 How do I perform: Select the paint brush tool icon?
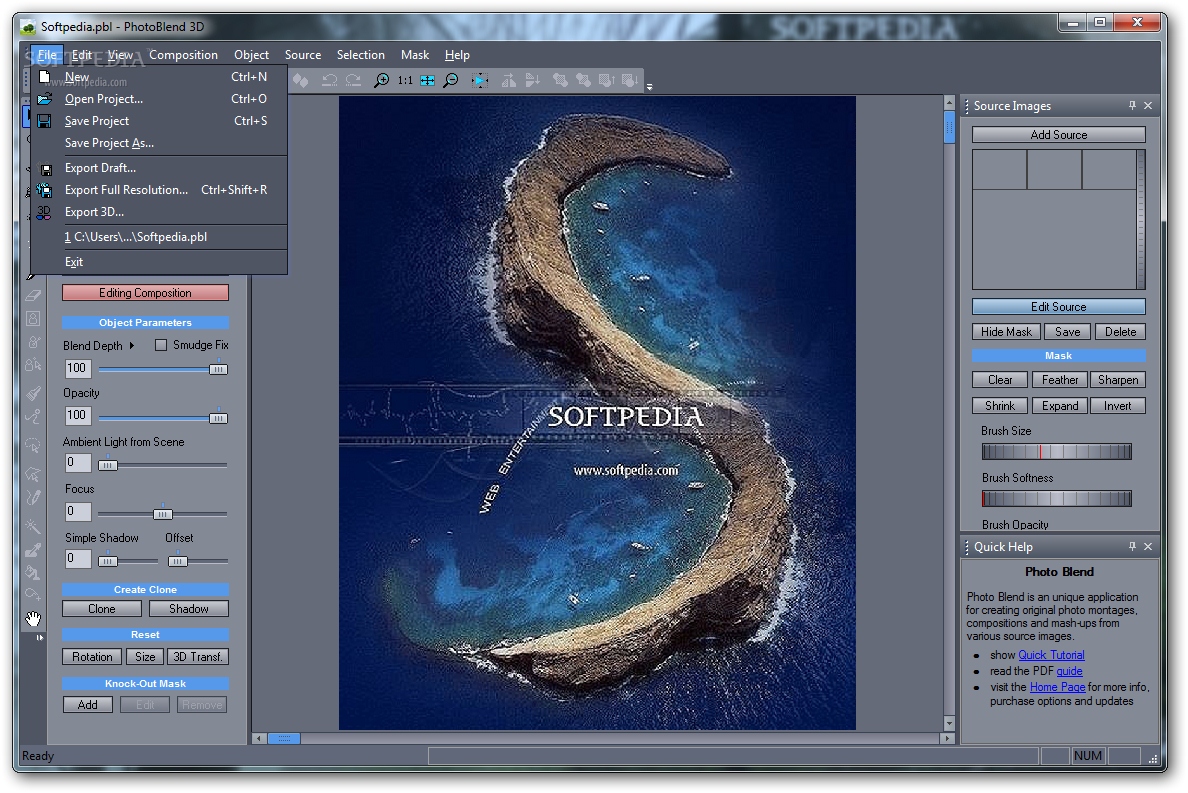33,393
